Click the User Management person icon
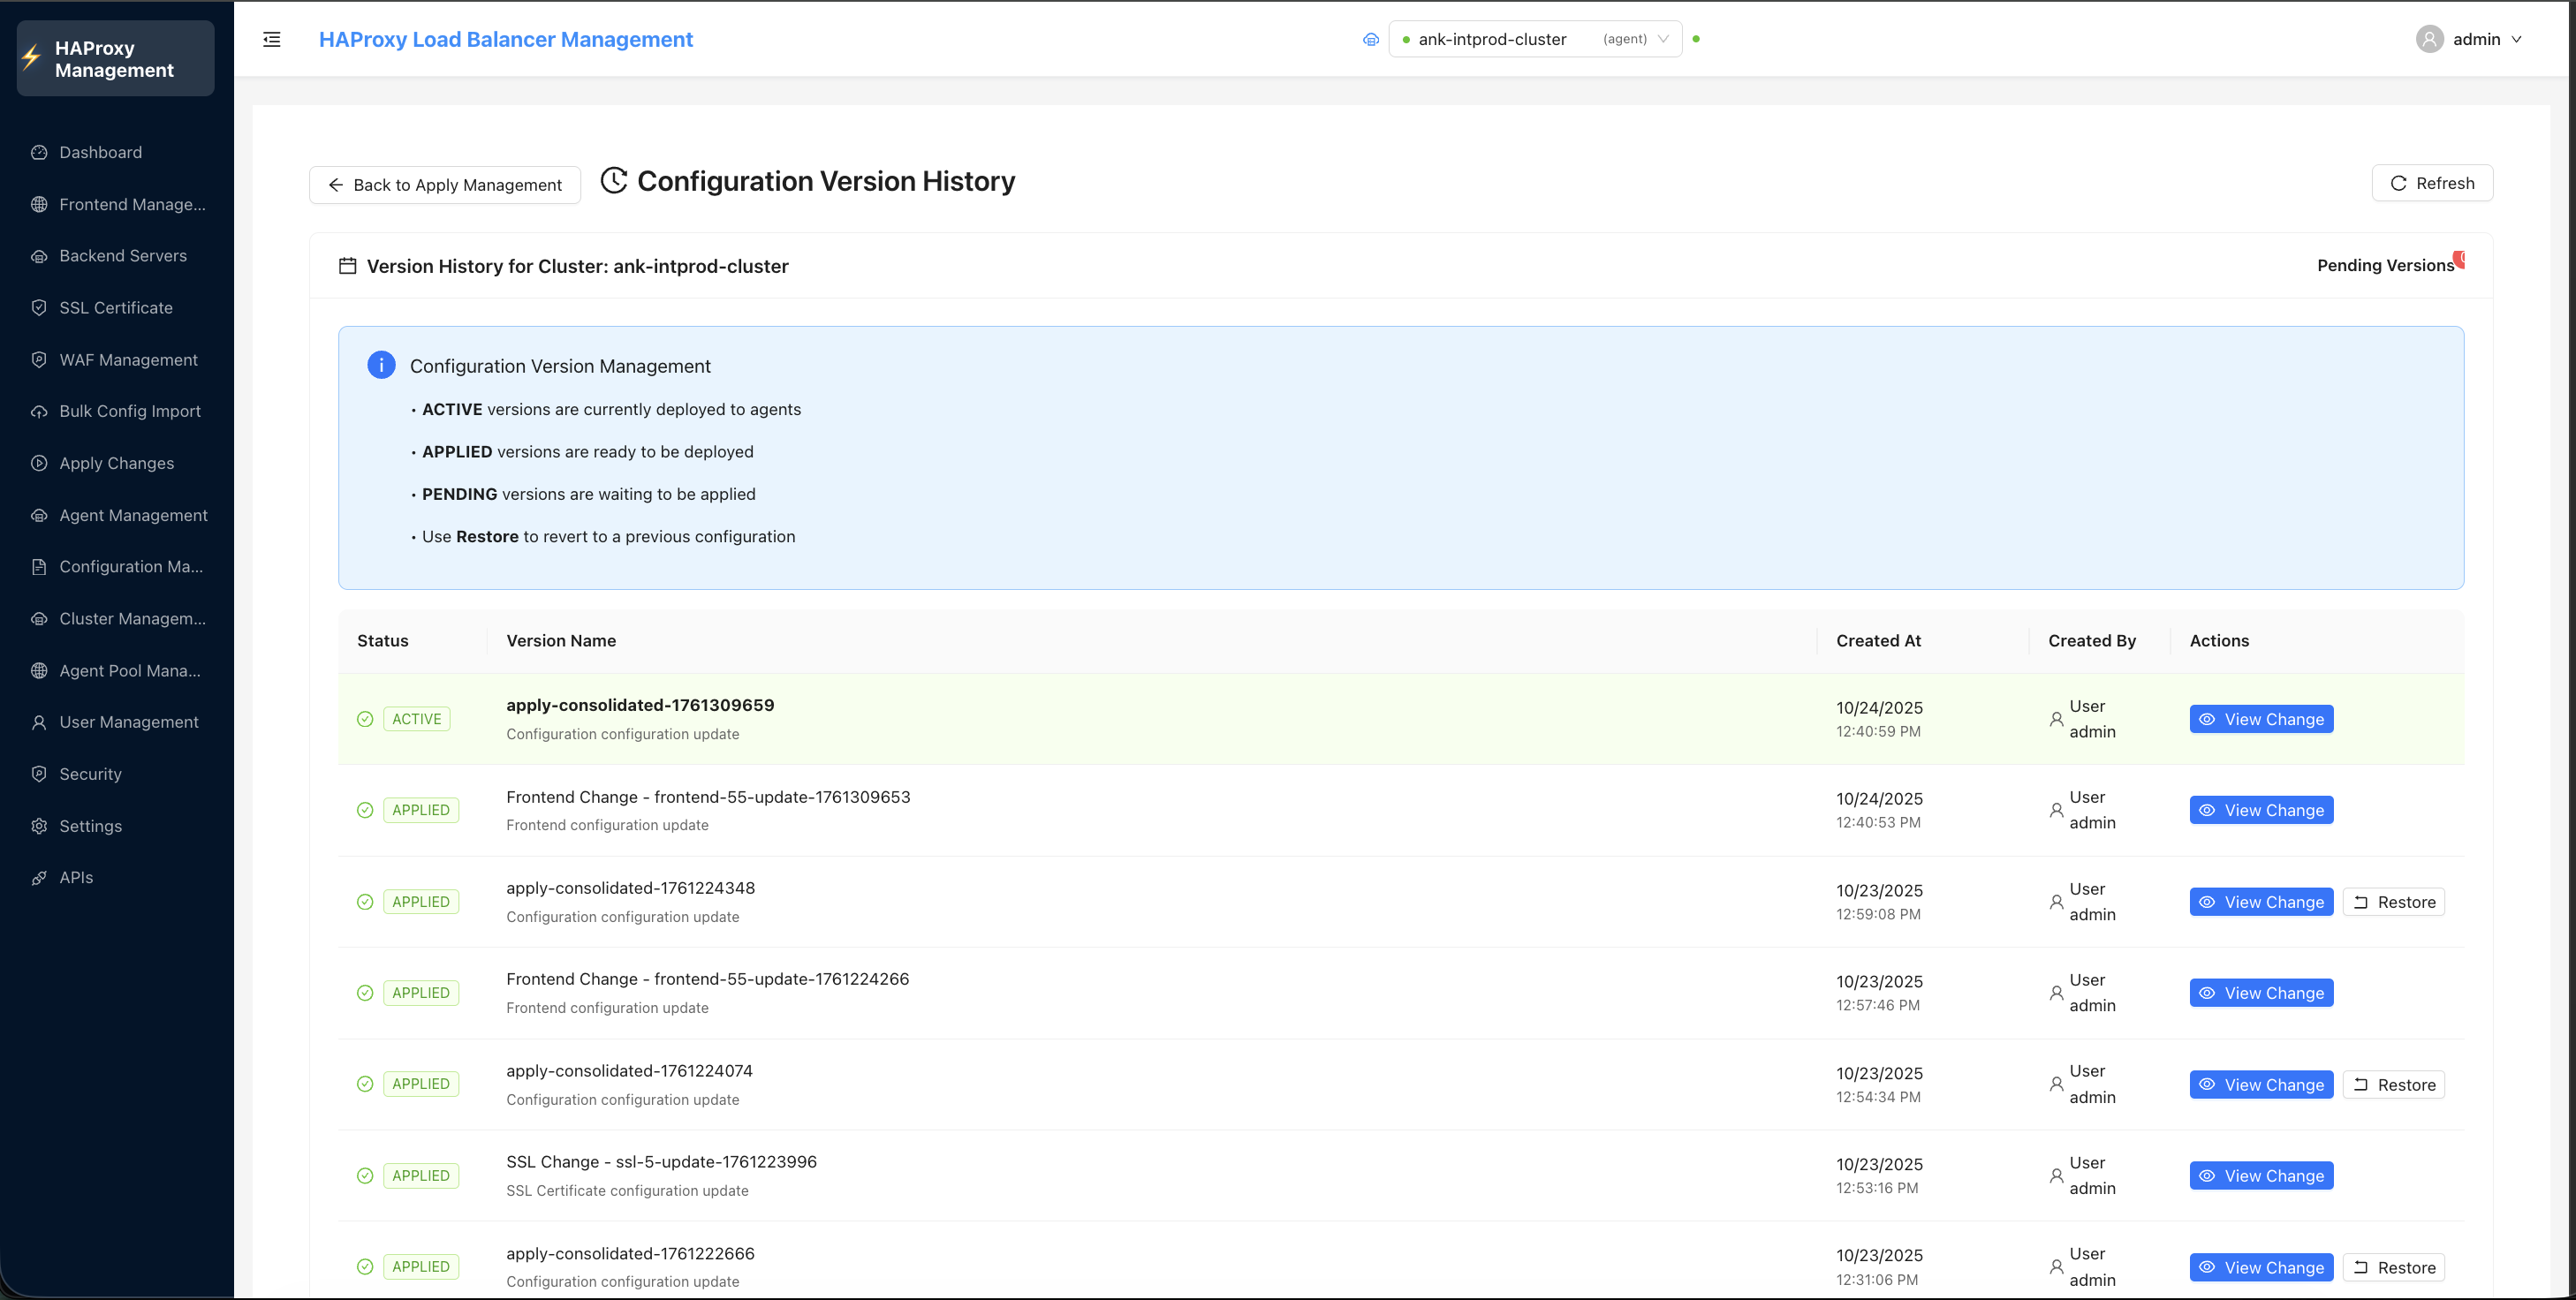This screenshot has width=2576, height=1300. (39, 722)
